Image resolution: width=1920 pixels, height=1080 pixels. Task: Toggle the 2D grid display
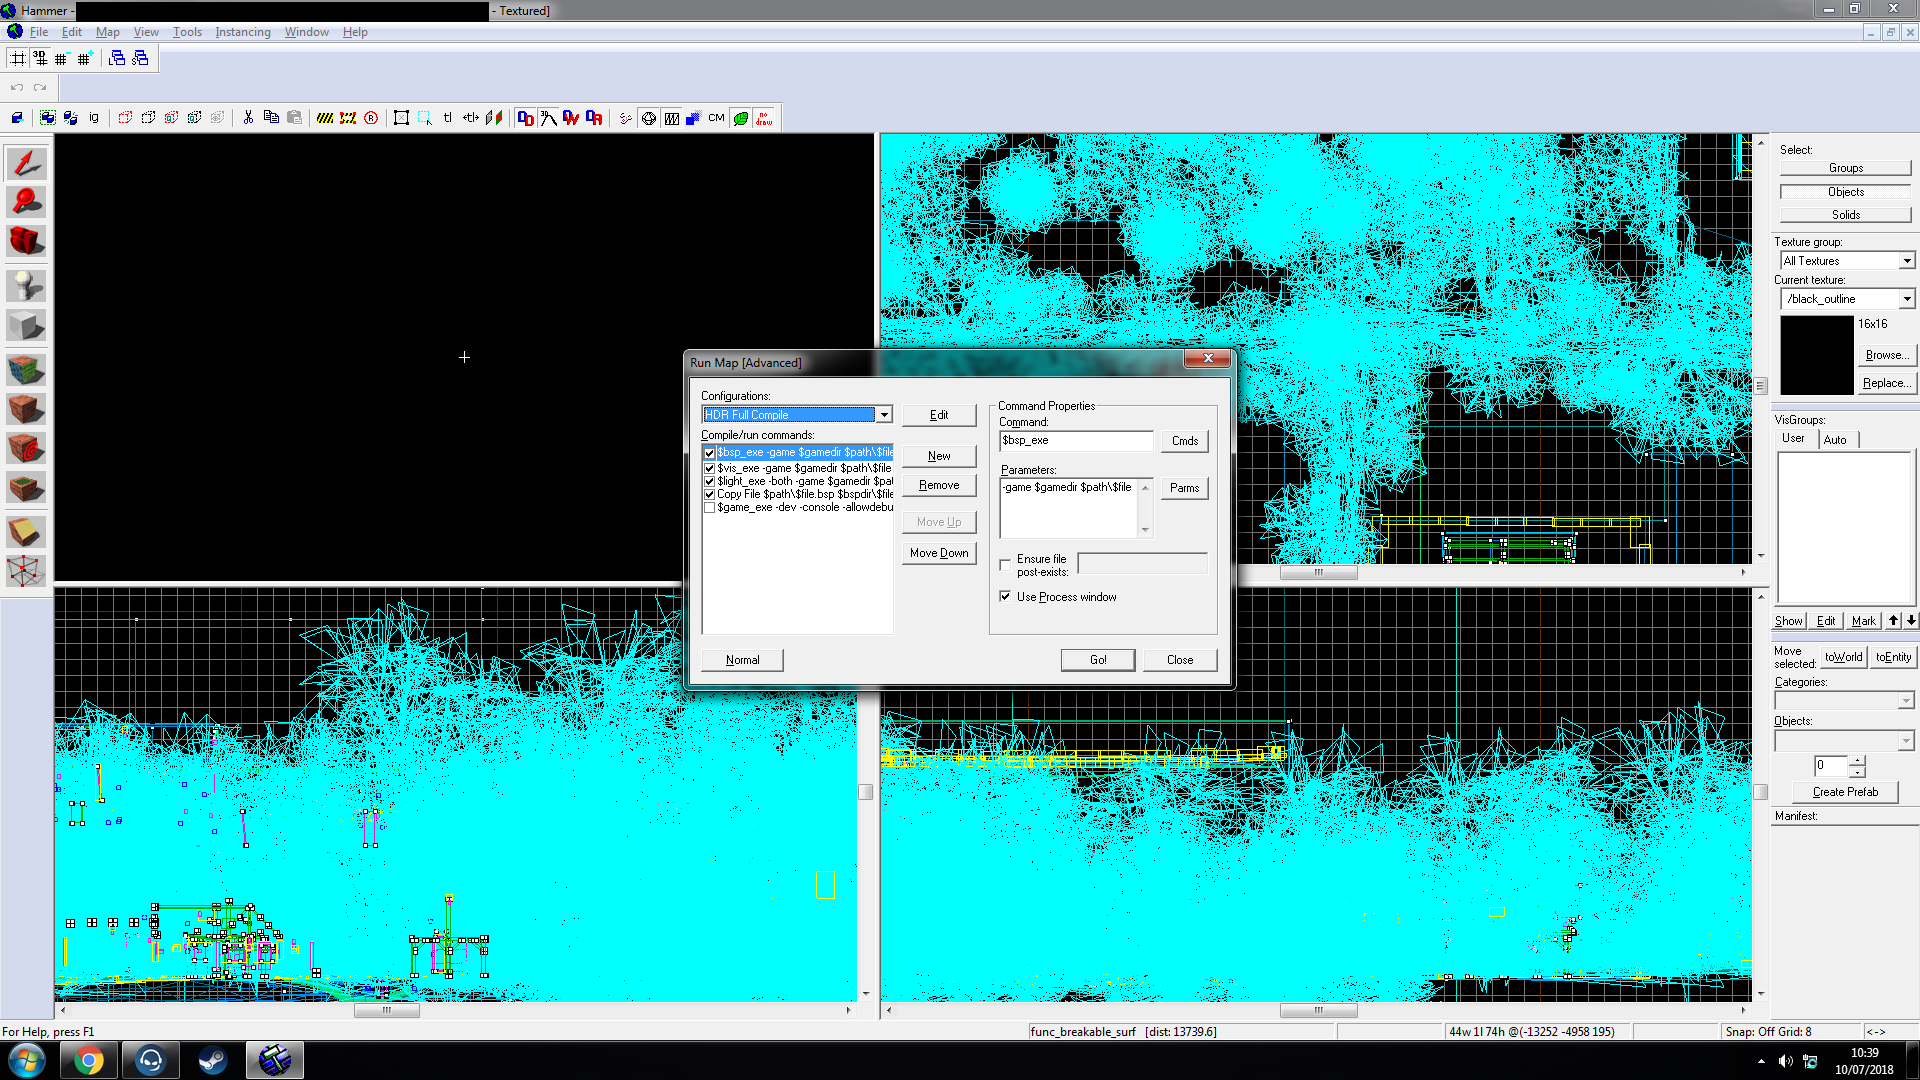point(18,58)
